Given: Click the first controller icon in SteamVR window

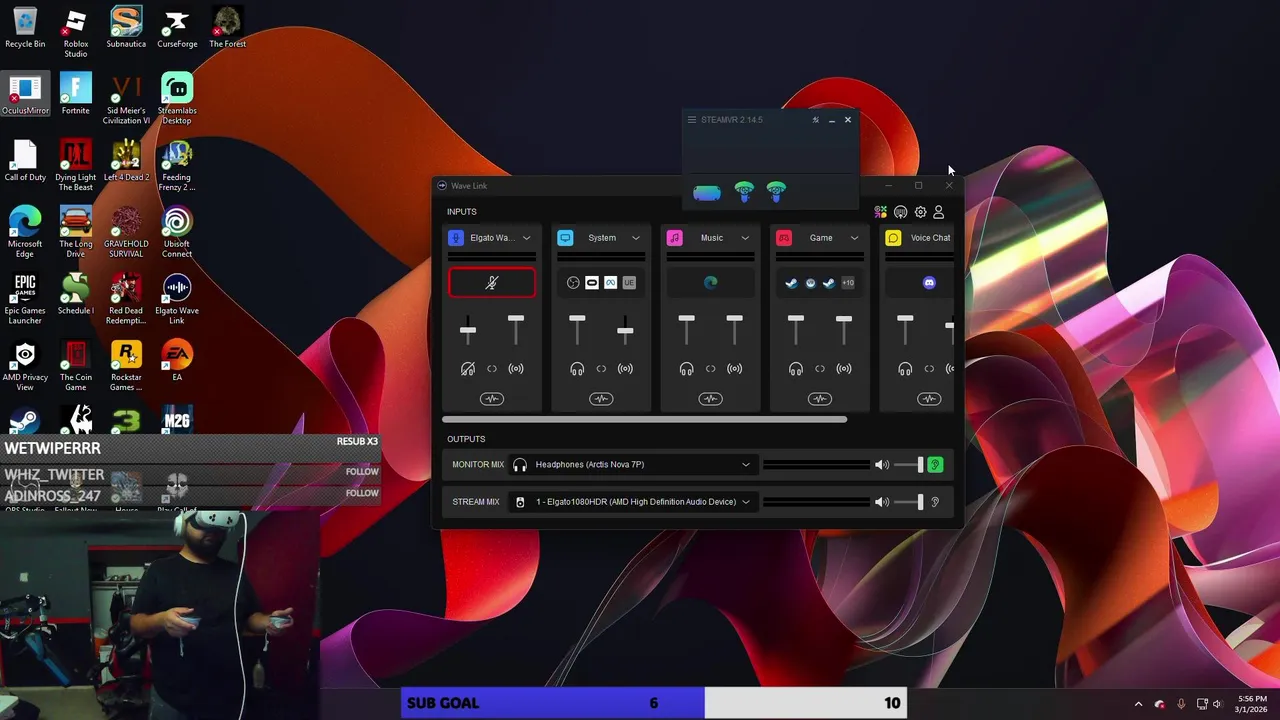Looking at the screenshot, I should (744, 192).
